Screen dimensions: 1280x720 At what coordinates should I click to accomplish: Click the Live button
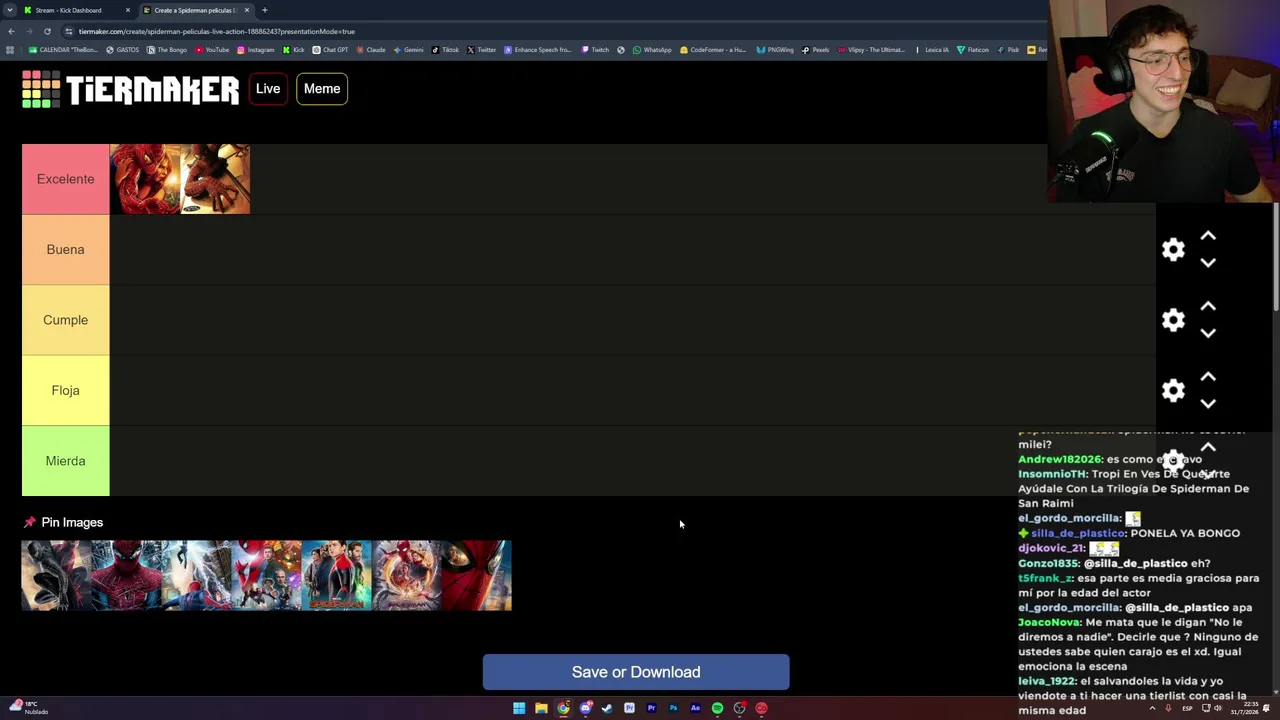pos(268,89)
